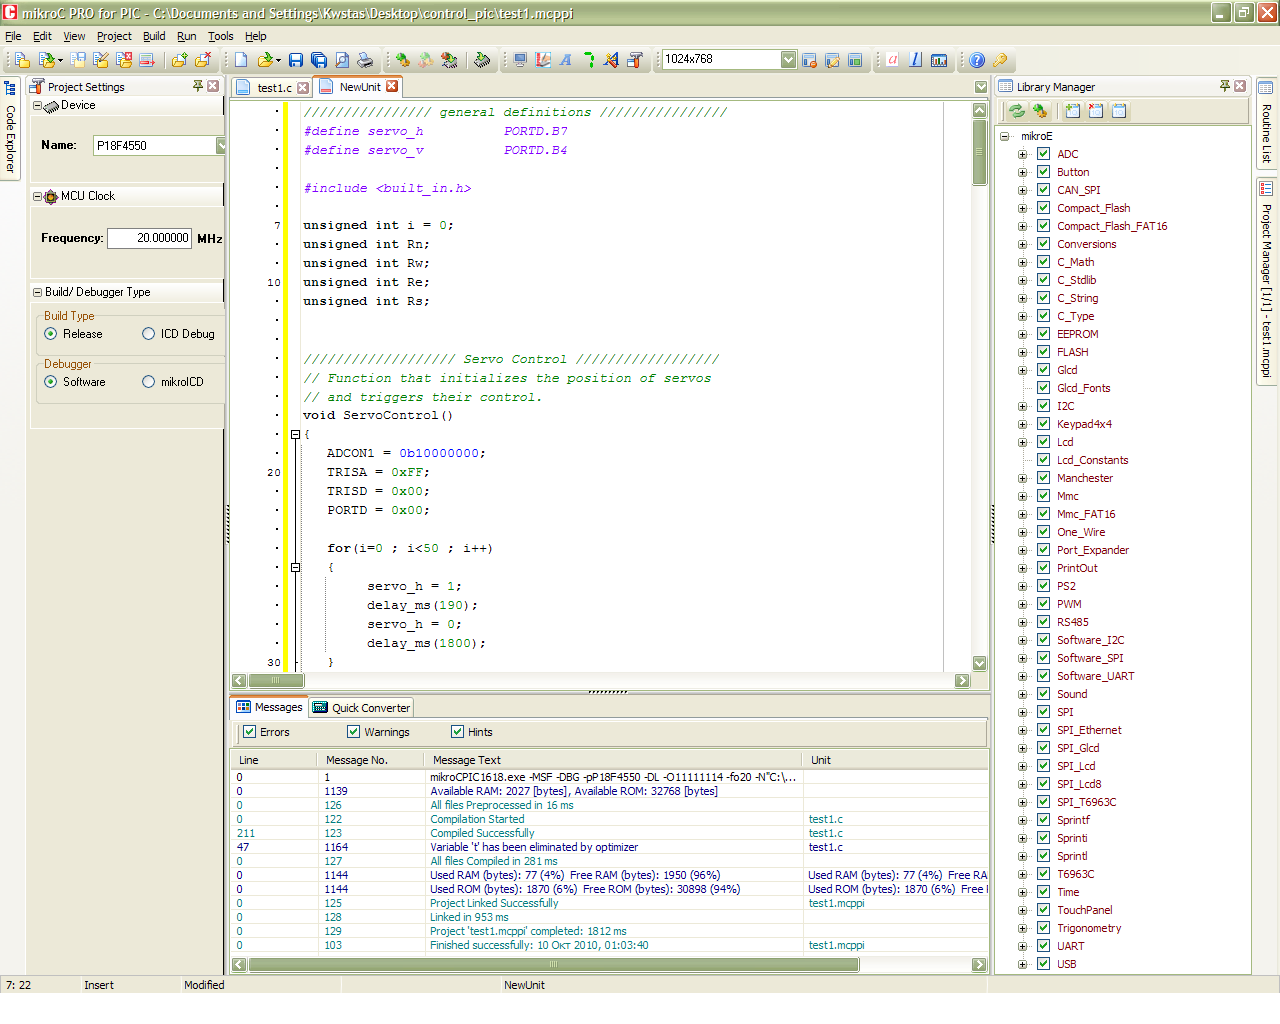Click the Program chip icon

[482, 60]
